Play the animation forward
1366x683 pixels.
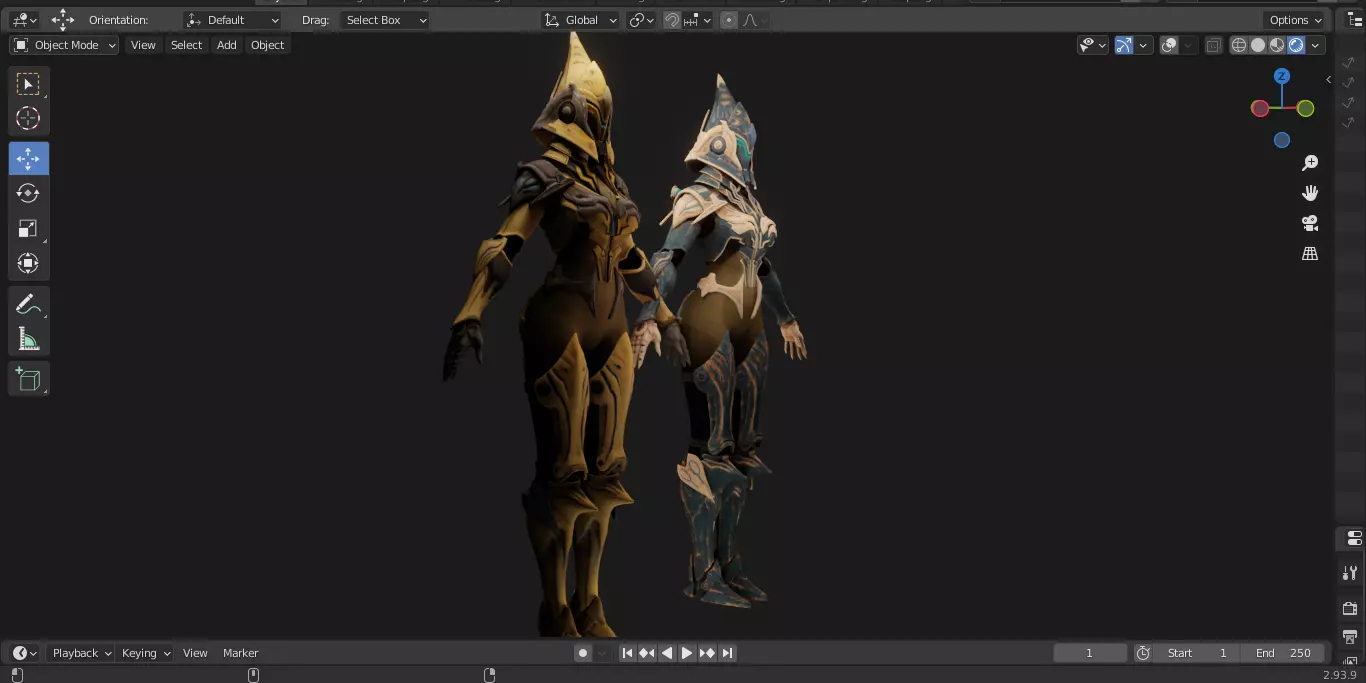[687, 653]
